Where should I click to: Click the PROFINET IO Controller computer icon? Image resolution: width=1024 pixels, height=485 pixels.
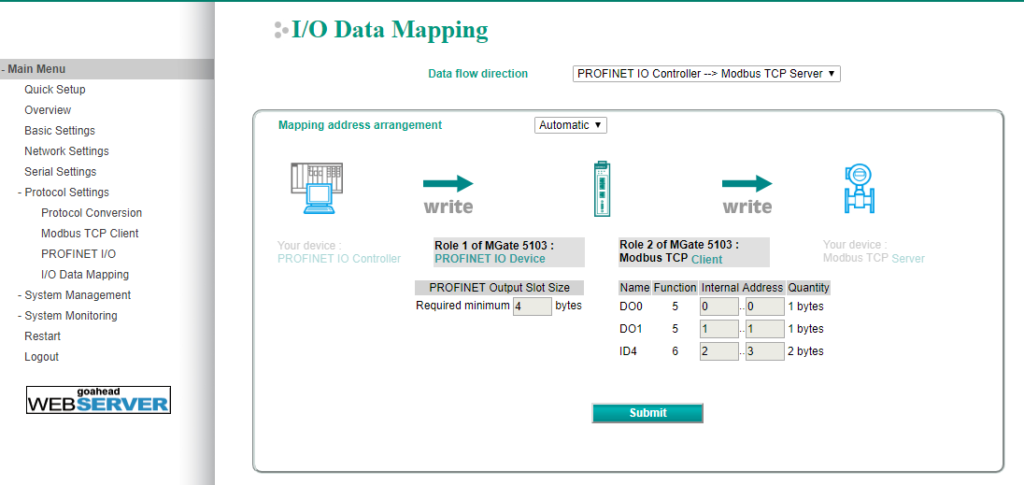coord(315,188)
